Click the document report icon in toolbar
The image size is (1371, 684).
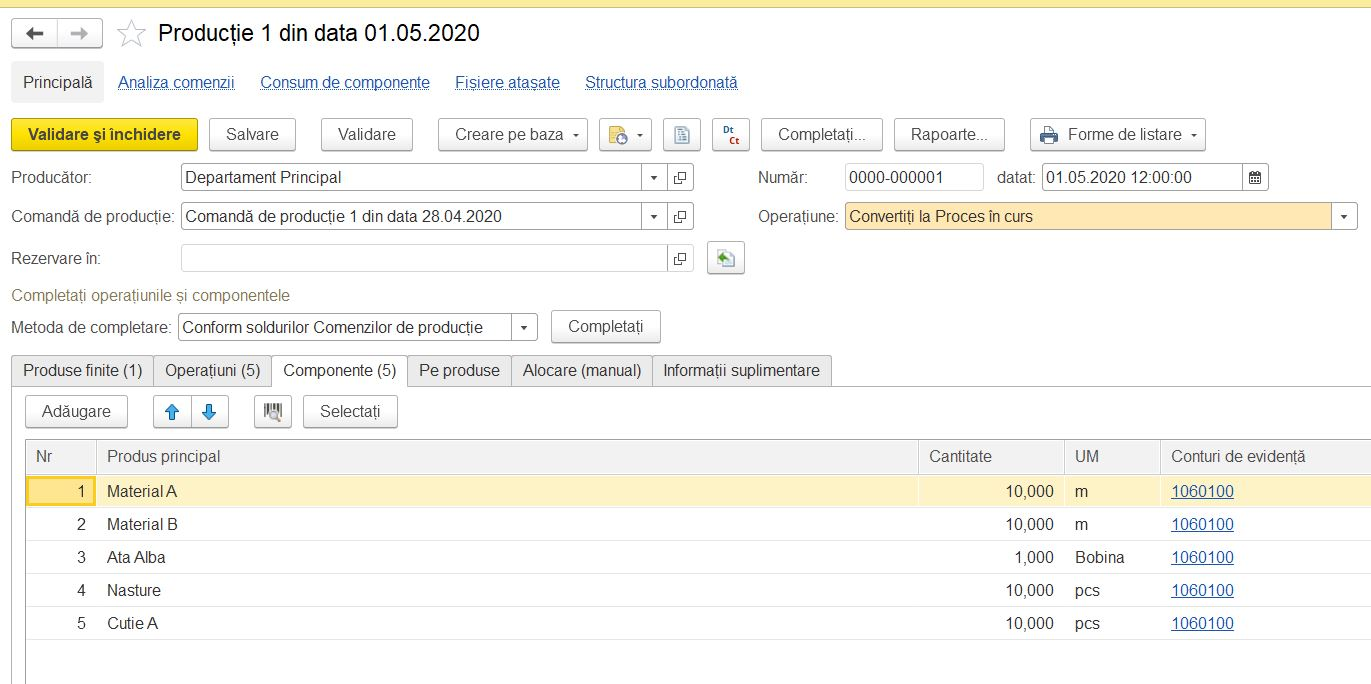(682, 134)
